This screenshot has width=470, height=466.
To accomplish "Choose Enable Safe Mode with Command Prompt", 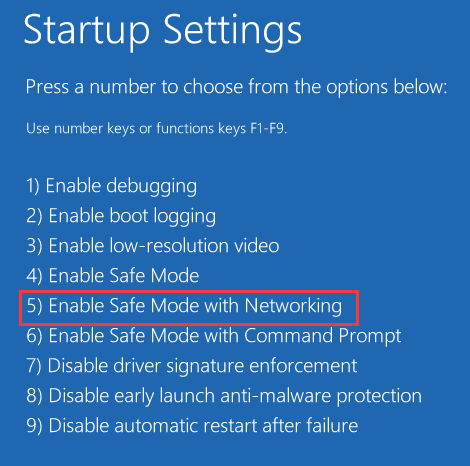I will click(x=214, y=336).
